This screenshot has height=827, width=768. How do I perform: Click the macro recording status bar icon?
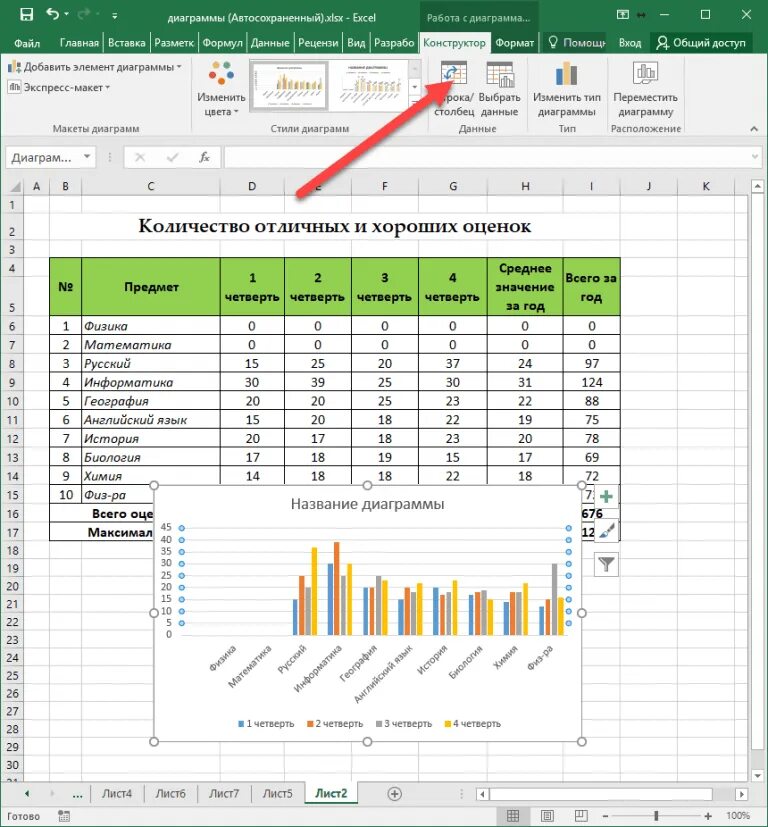64,816
